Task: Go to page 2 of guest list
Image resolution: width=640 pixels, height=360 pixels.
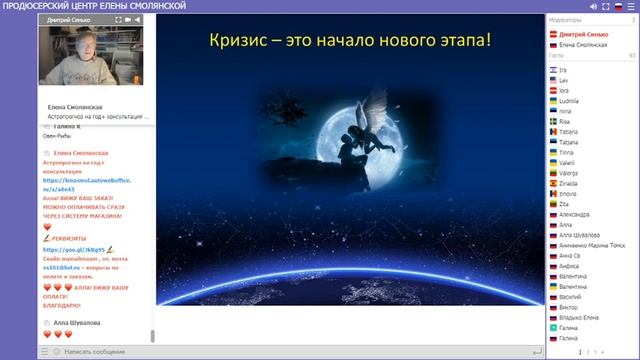Action: point(588,352)
